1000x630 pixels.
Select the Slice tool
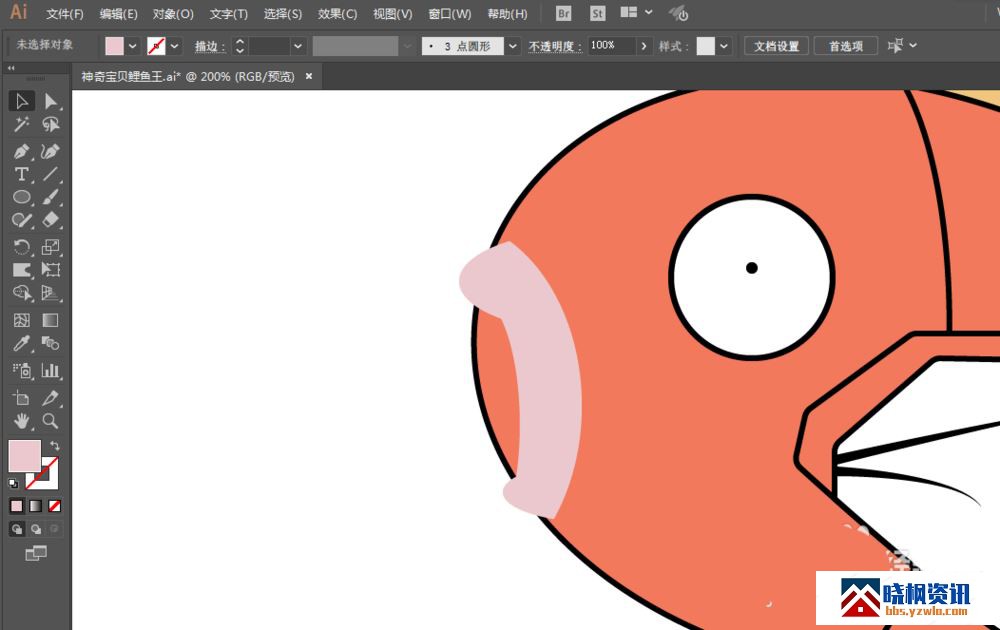point(50,399)
